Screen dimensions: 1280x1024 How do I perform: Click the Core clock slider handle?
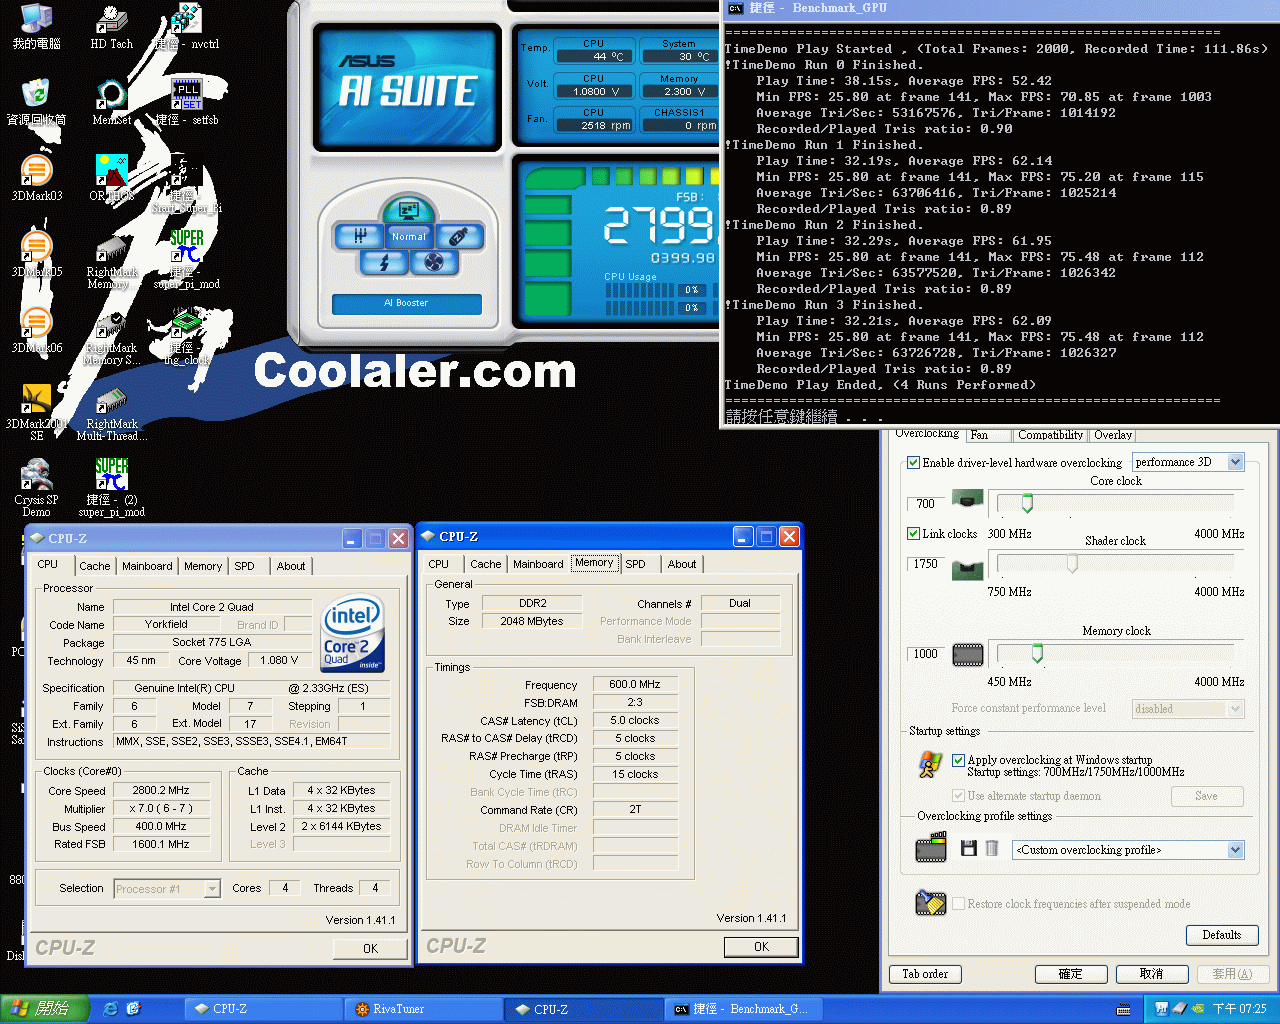pyautogui.click(x=1027, y=503)
